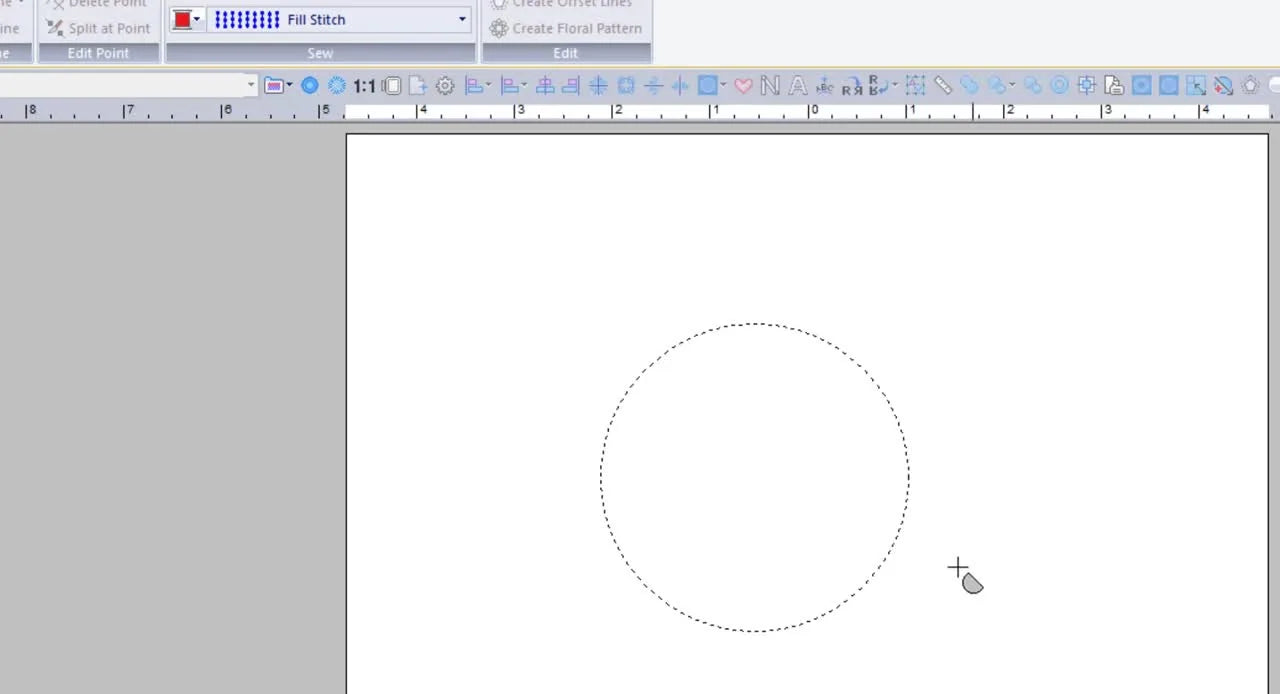
Task: Select the ruler measure tool
Action: point(943,86)
